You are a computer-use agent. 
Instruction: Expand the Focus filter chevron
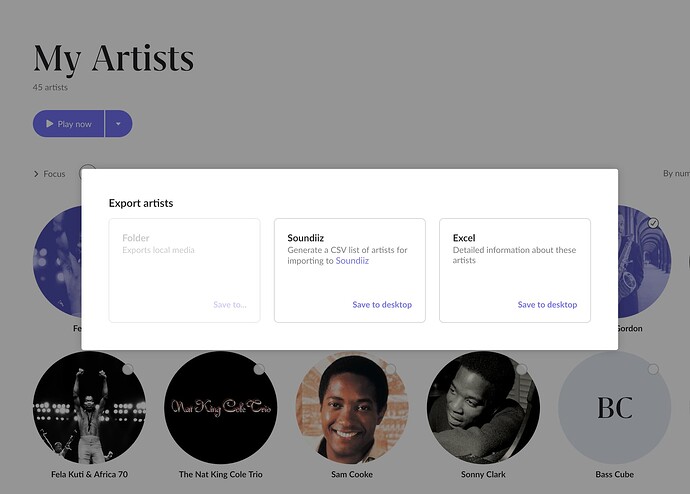[37, 174]
